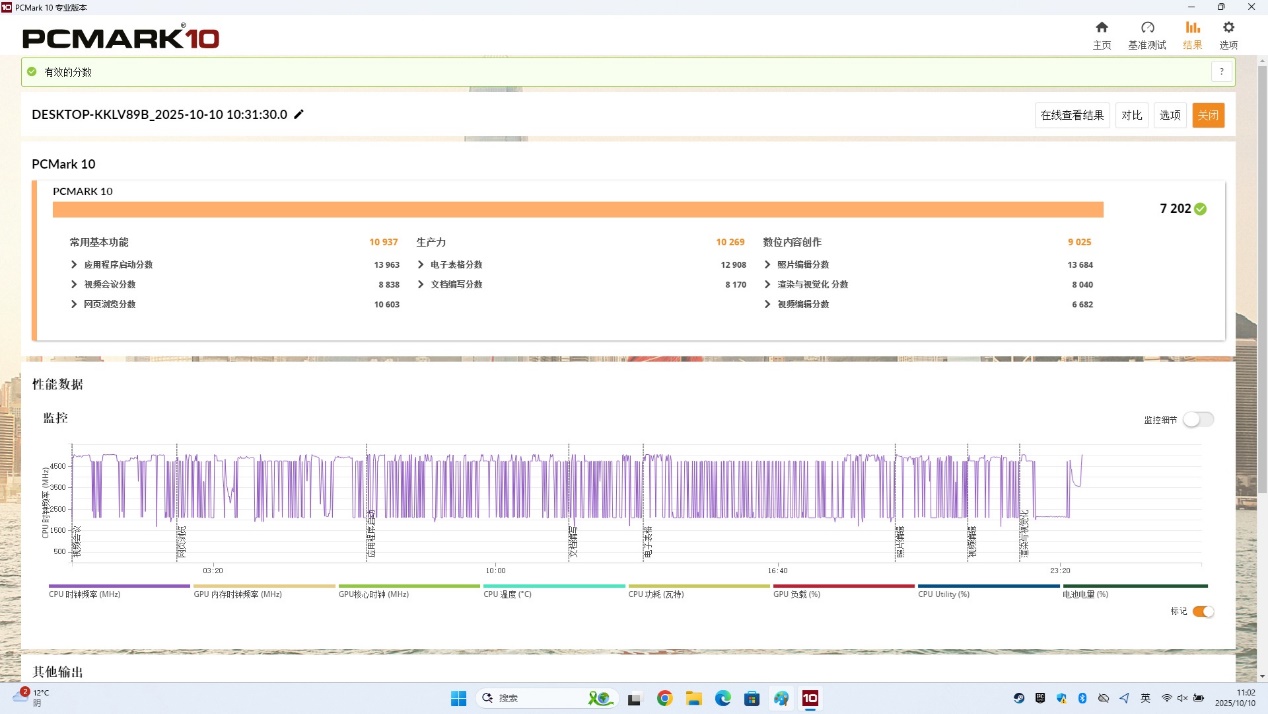Expand the 电子表格分数 row
The height and width of the screenshot is (714, 1268).
tap(422, 265)
